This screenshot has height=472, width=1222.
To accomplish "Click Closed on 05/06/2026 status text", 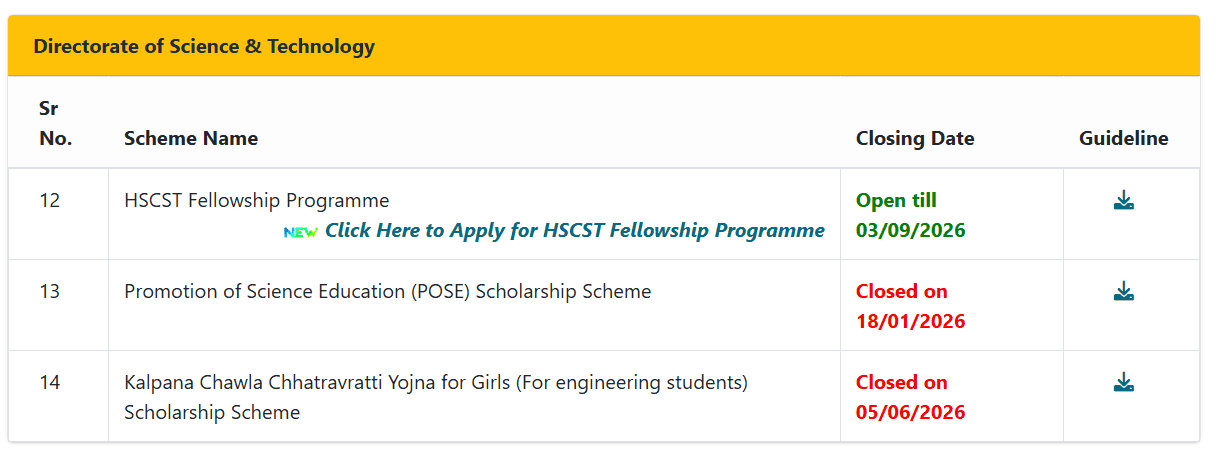I will (x=911, y=398).
